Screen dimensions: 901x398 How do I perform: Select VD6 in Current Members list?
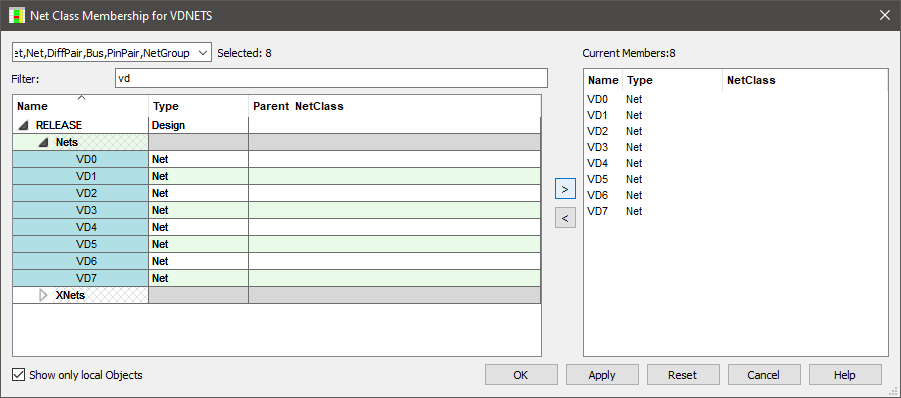point(598,195)
